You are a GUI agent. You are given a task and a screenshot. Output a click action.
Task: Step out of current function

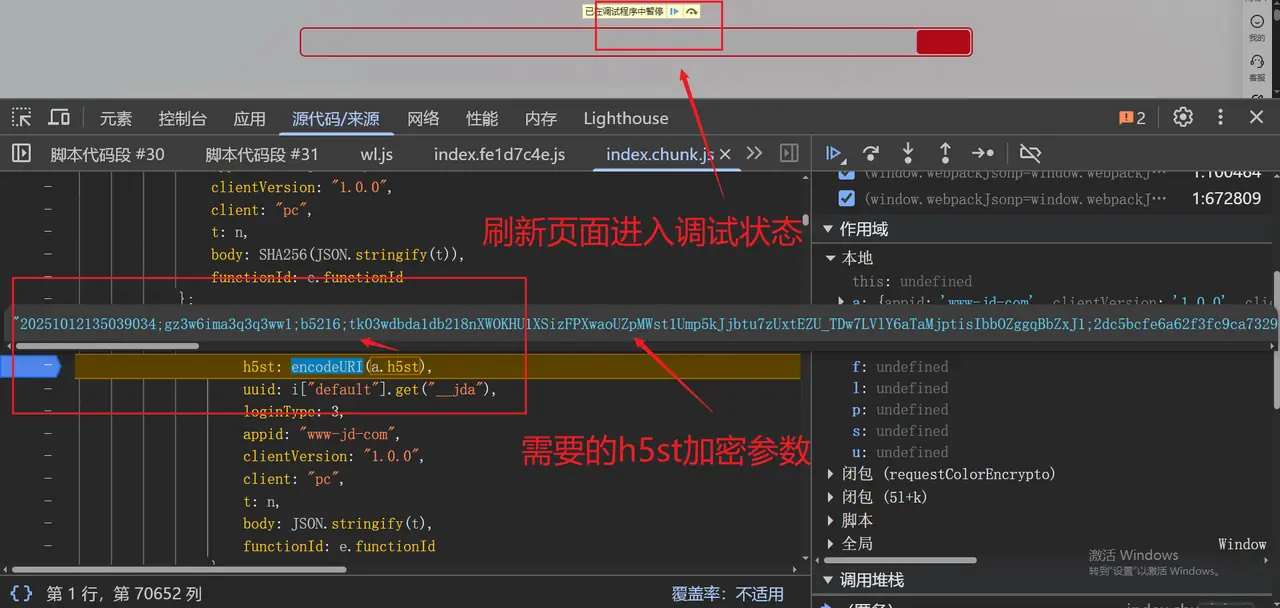tap(945, 153)
